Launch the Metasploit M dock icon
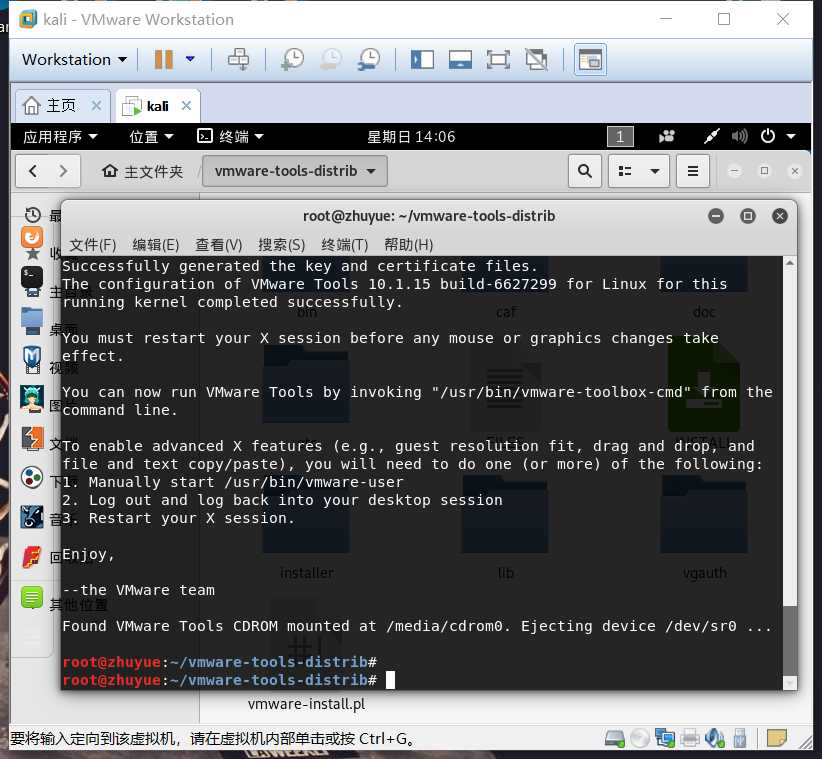This screenshot has height=759, width=822. click(32, 359)
